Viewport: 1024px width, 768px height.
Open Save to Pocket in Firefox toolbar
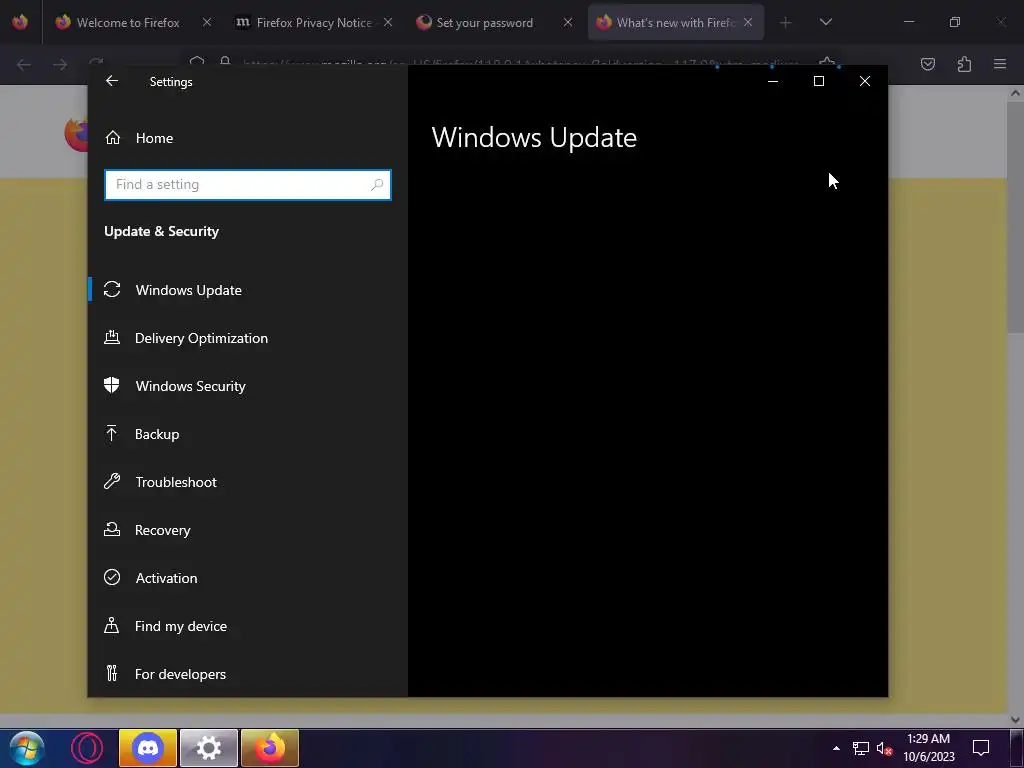(928, 64)
